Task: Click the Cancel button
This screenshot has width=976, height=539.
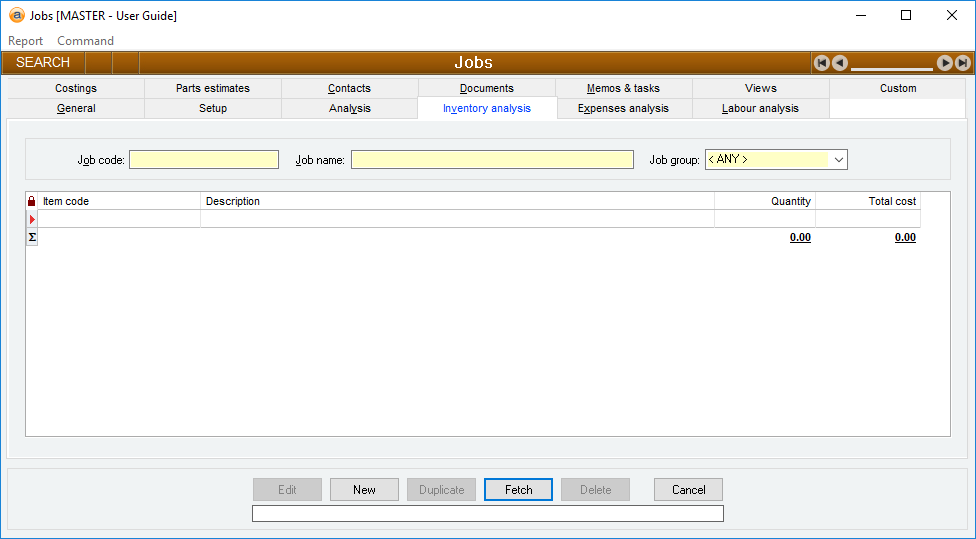Action: (x=688, y=490)
